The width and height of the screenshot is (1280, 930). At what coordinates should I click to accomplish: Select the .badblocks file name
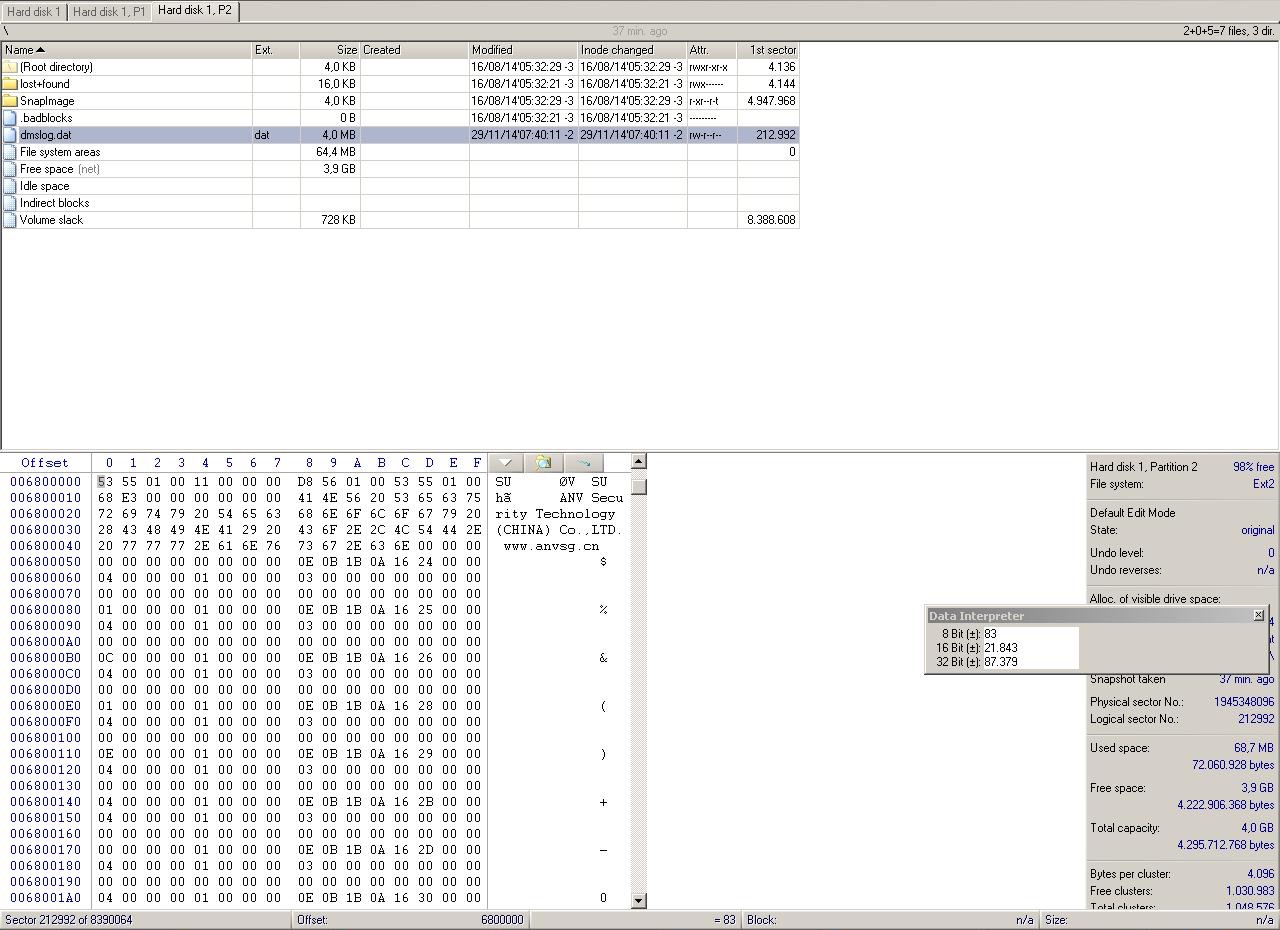click(46, 118)
